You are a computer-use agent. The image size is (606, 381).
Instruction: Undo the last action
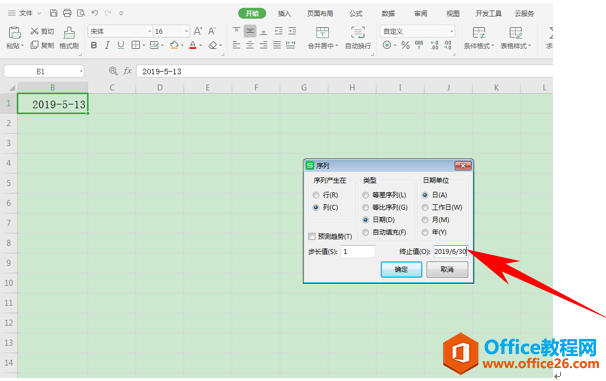point(95,13)
